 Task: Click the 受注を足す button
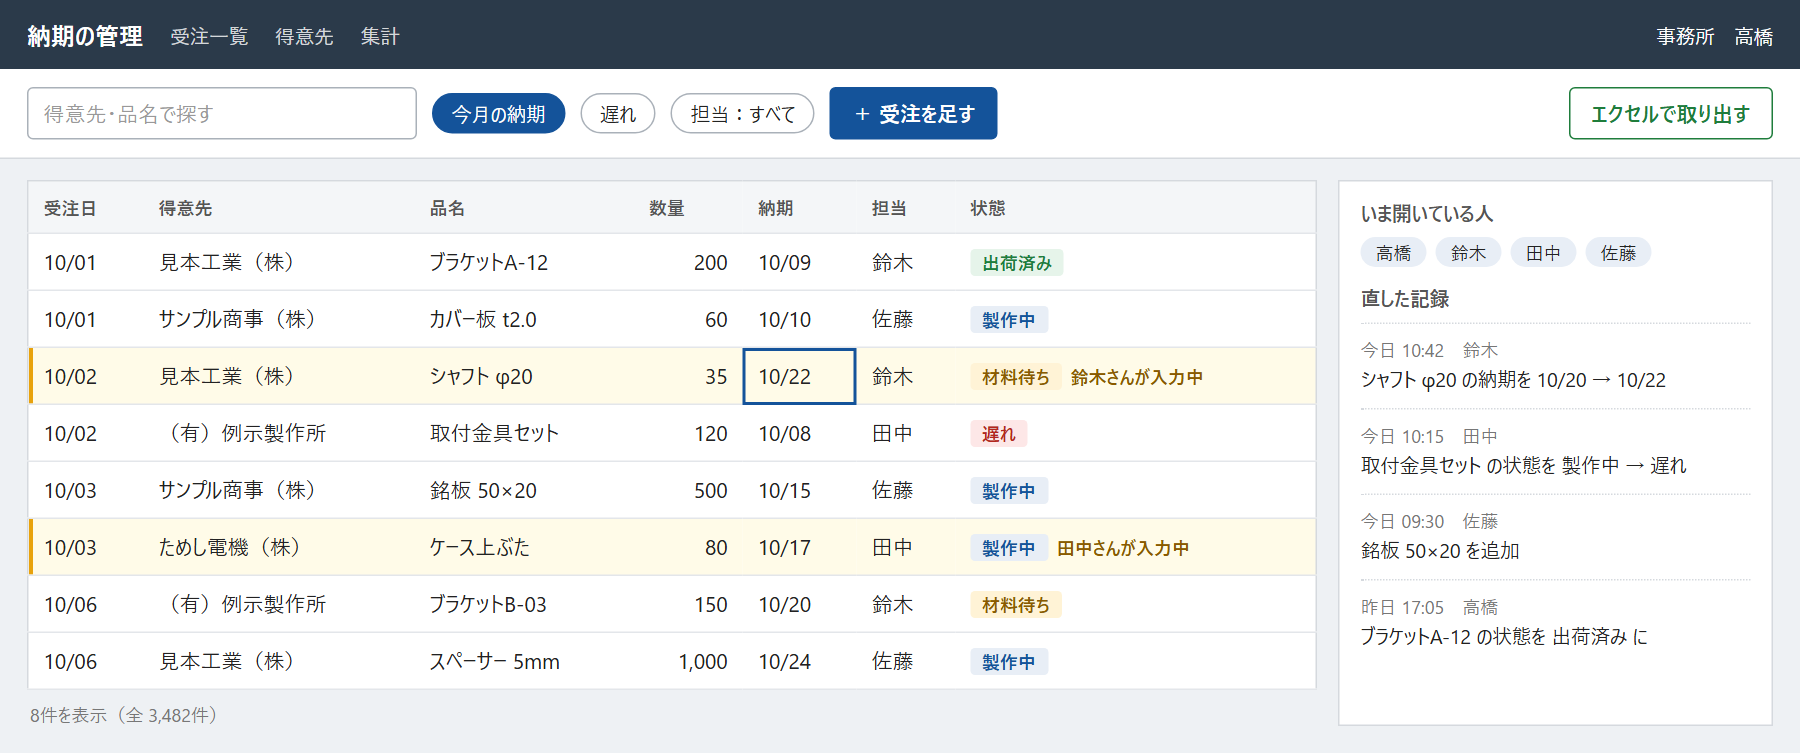click(x=913, y=113)
